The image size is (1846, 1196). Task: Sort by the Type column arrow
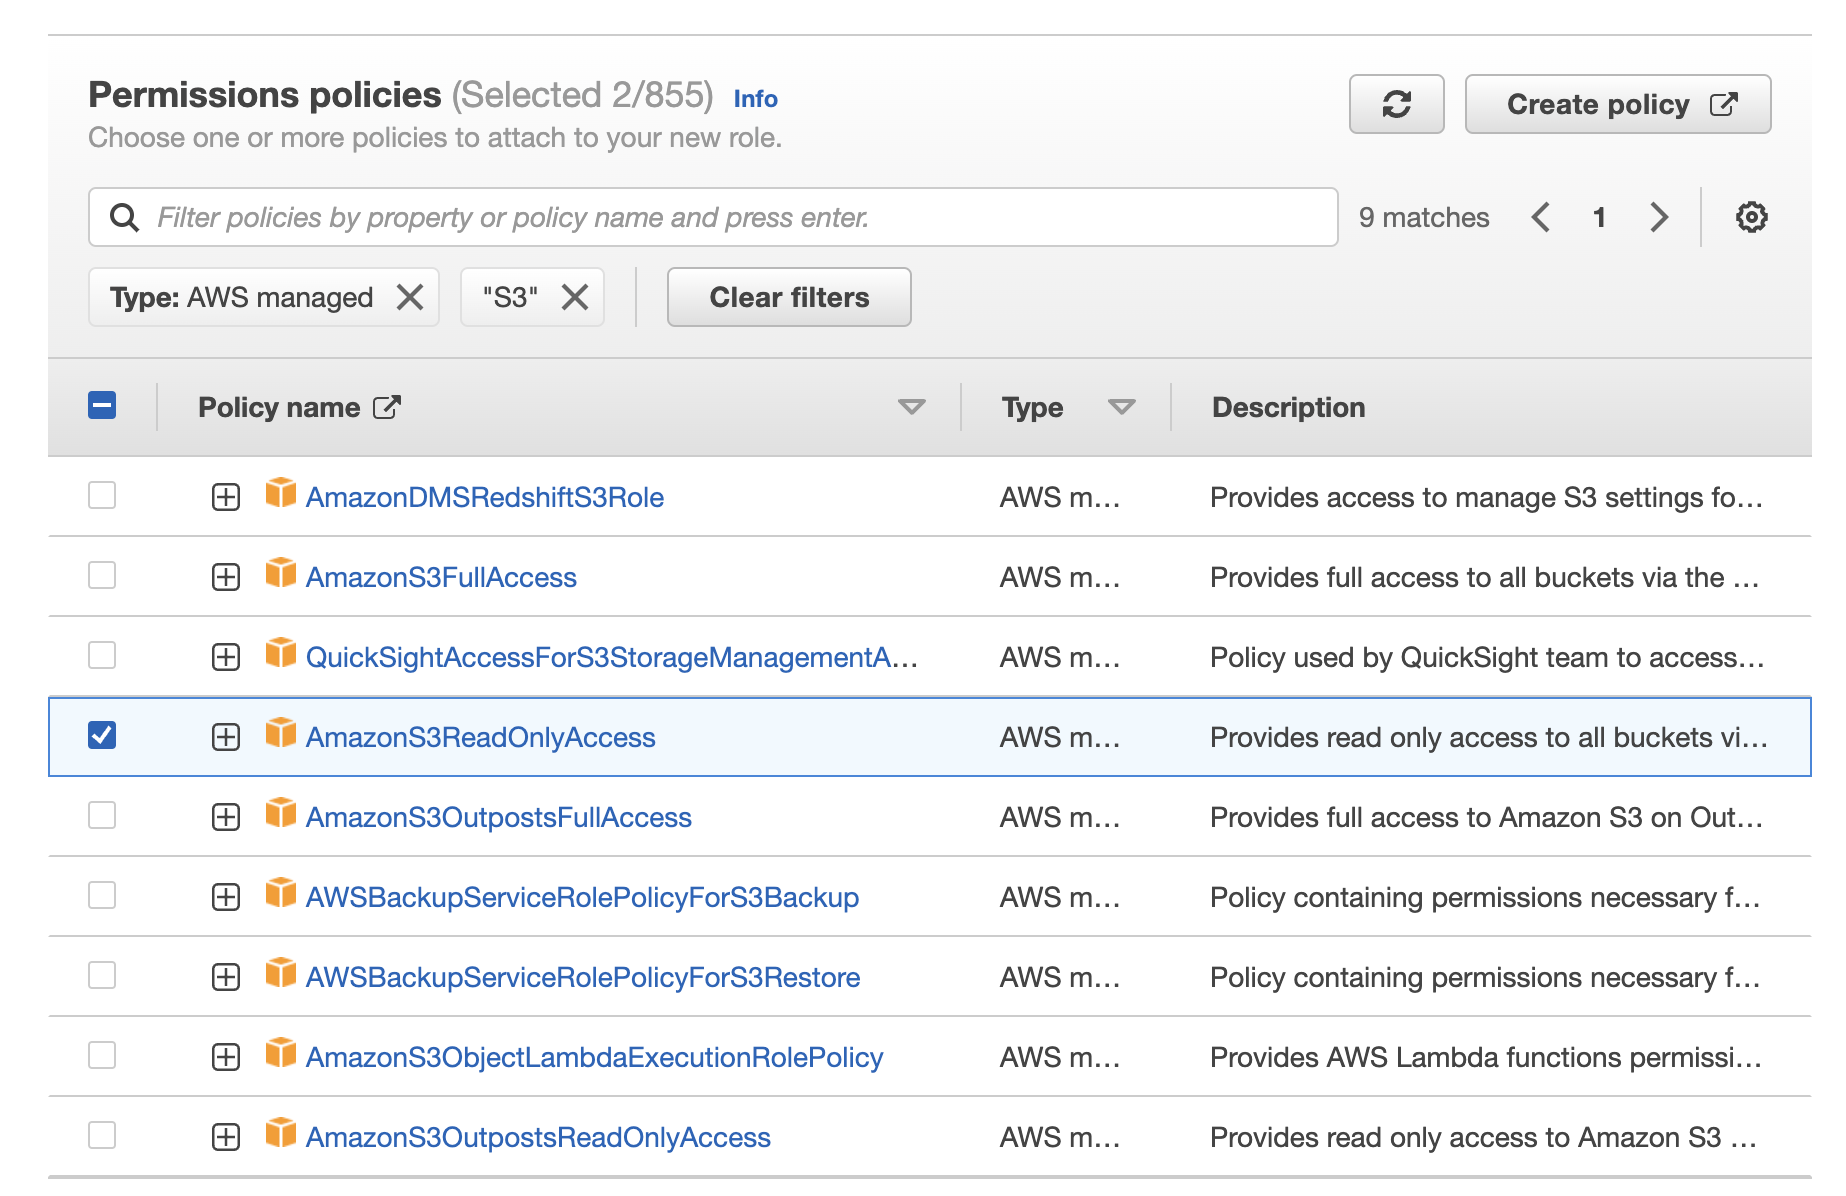click(x=1122, y=407)
